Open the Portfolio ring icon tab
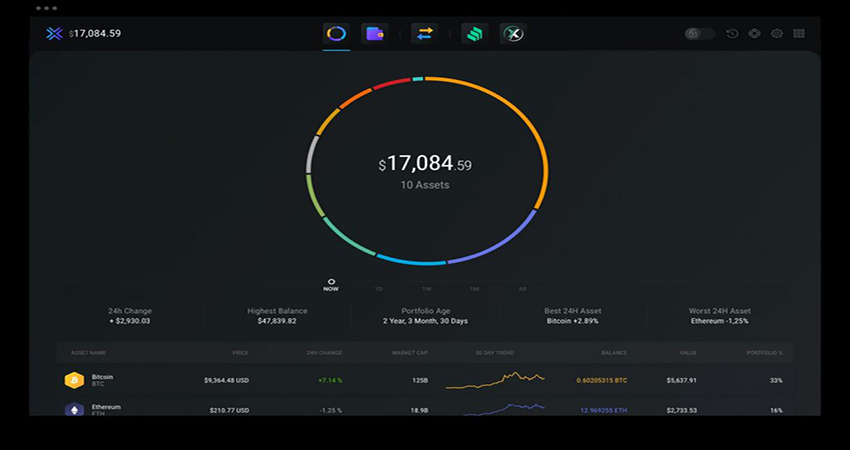Screen dimensions: 850x450 336,34
